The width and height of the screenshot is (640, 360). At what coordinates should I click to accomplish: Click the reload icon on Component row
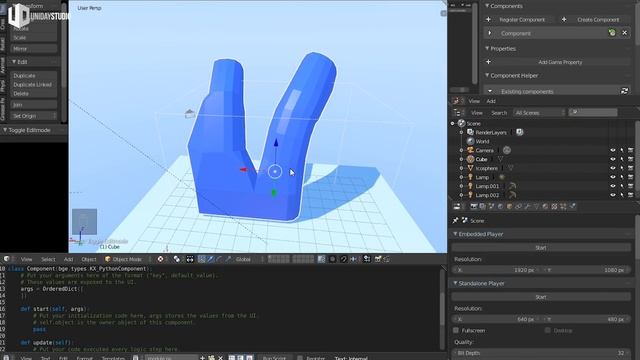611,33
